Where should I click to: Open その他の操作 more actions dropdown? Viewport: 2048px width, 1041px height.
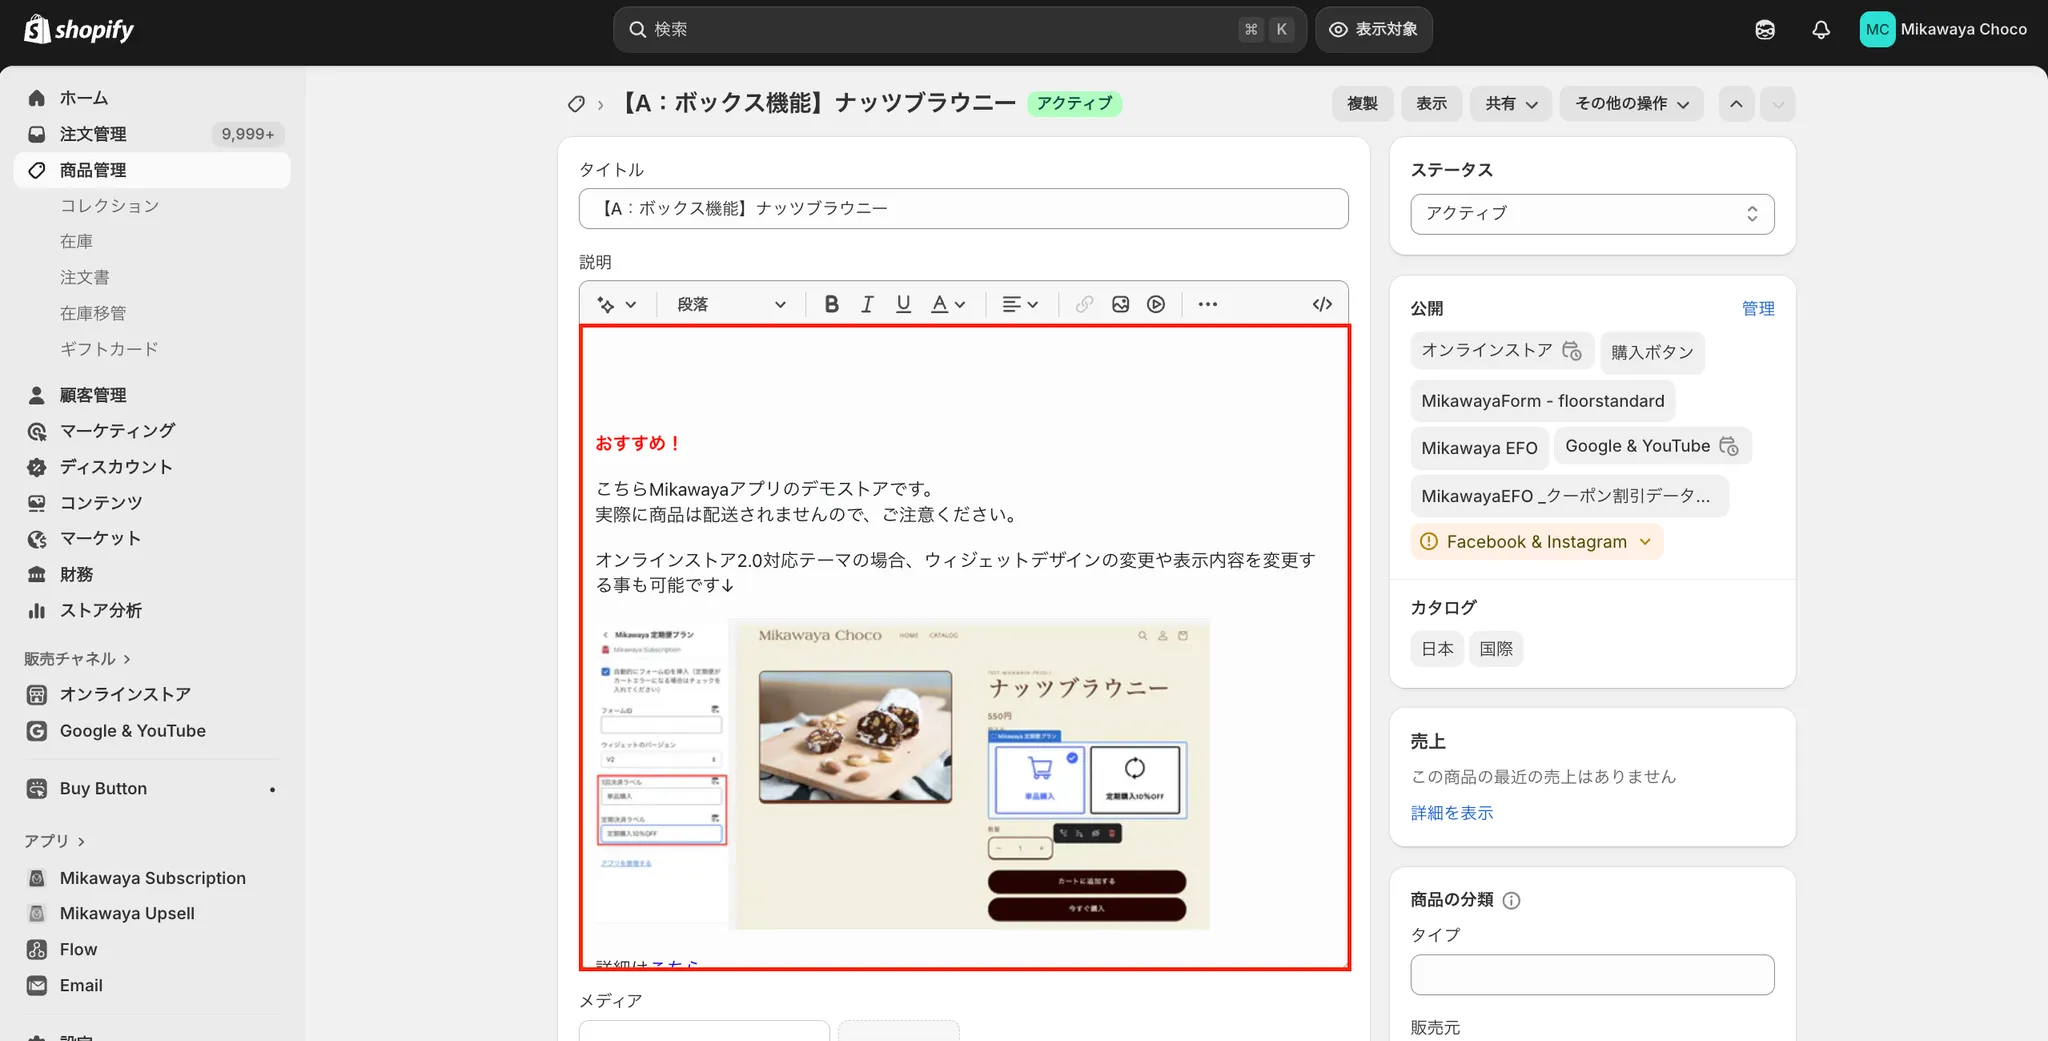point(1631,104)
